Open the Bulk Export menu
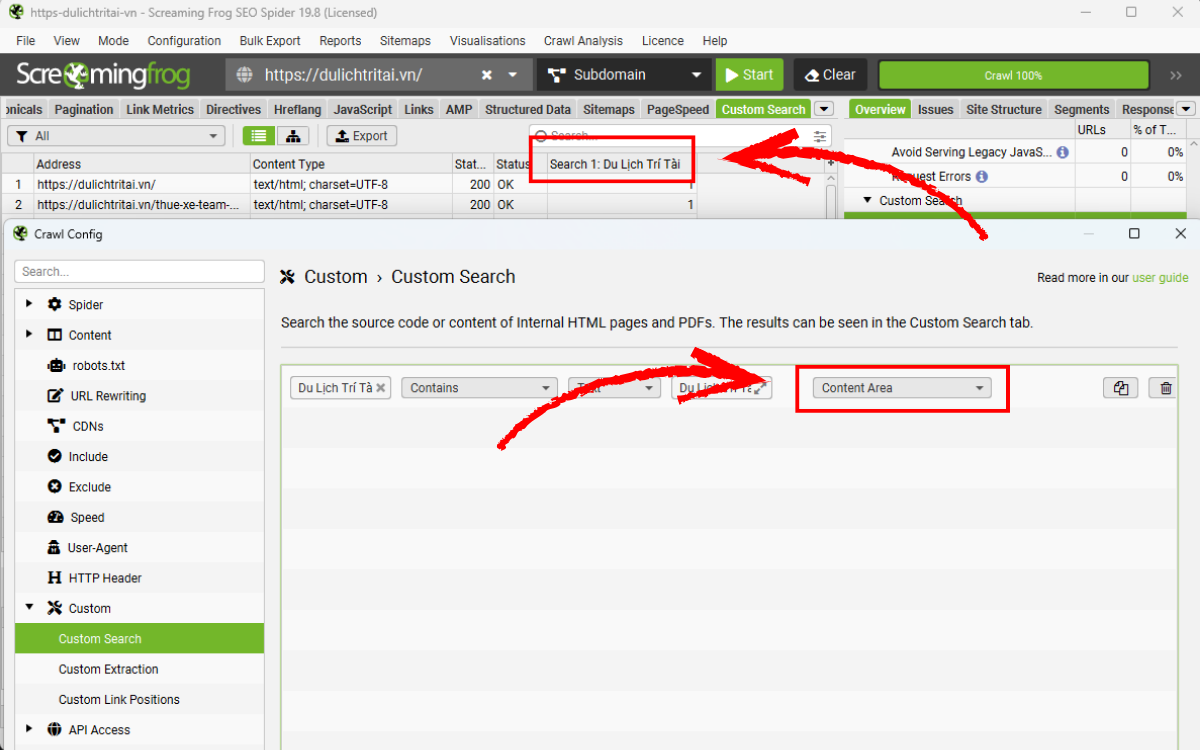 click(x=270, y=41)
